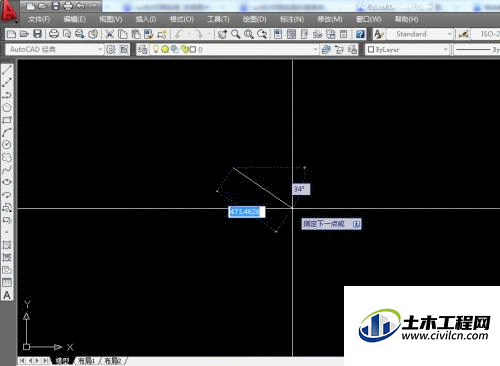Click the Publish icon
This screenshot has height=366, width=500.
[x=80, y=34]
